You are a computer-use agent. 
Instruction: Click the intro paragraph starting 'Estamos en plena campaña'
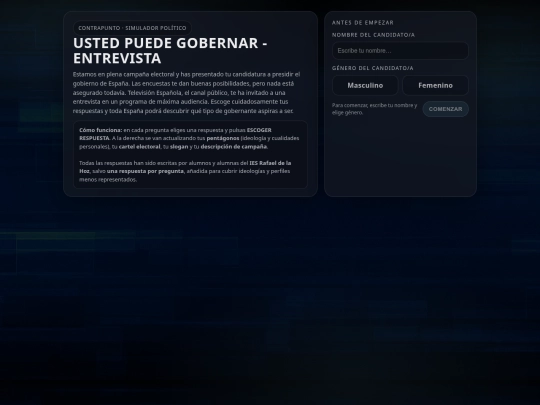click(x=186, y=93)
